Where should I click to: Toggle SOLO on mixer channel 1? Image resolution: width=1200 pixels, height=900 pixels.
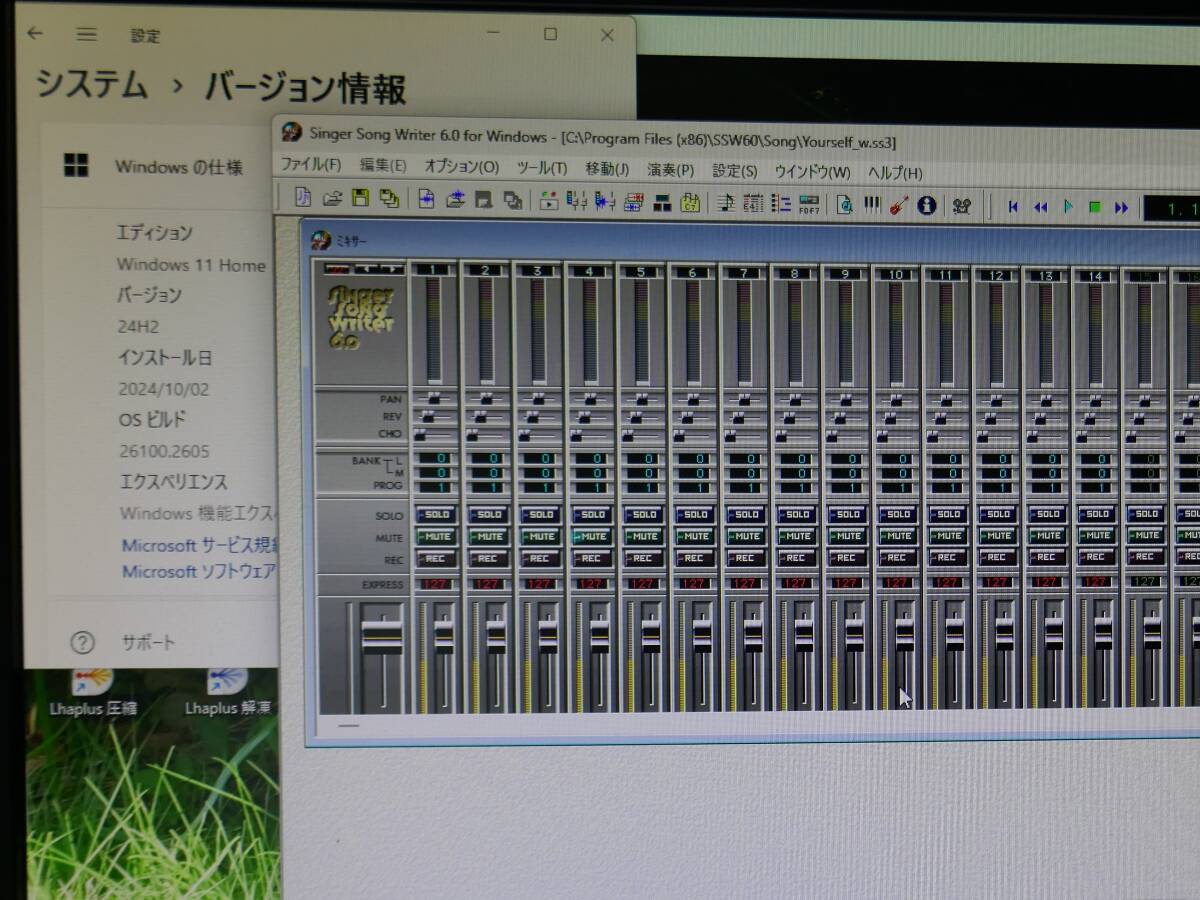(437, 514)
